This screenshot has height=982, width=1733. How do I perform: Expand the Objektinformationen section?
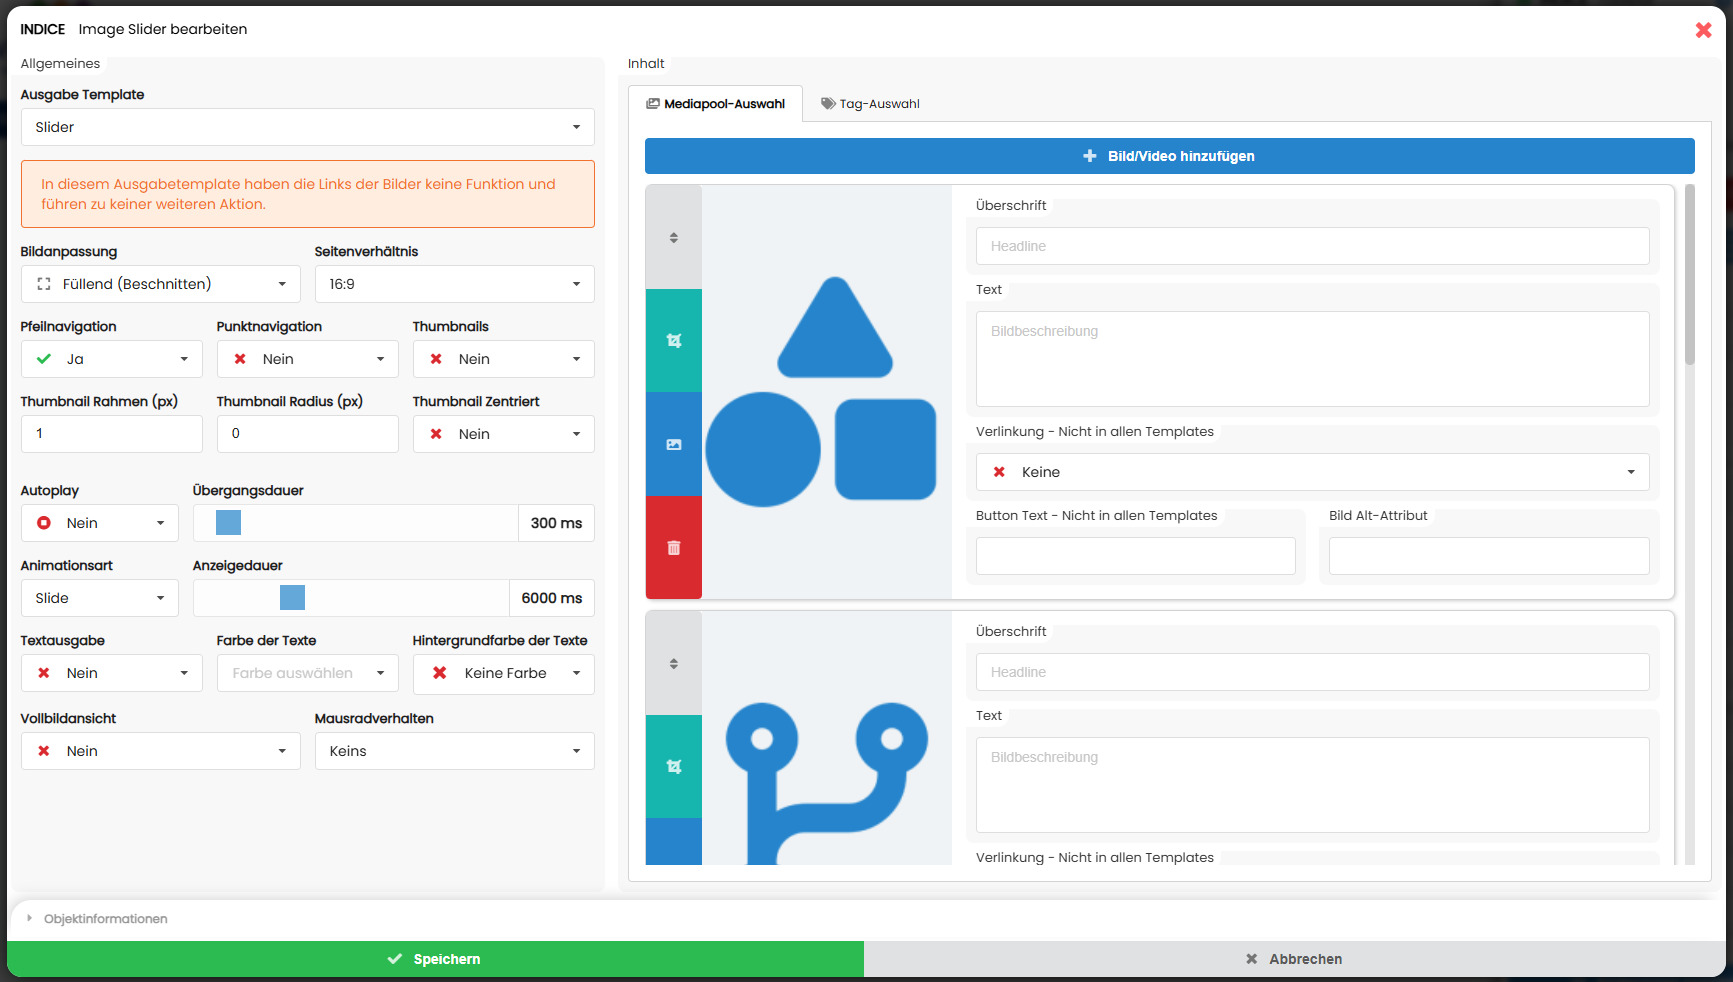coord(105,919)
